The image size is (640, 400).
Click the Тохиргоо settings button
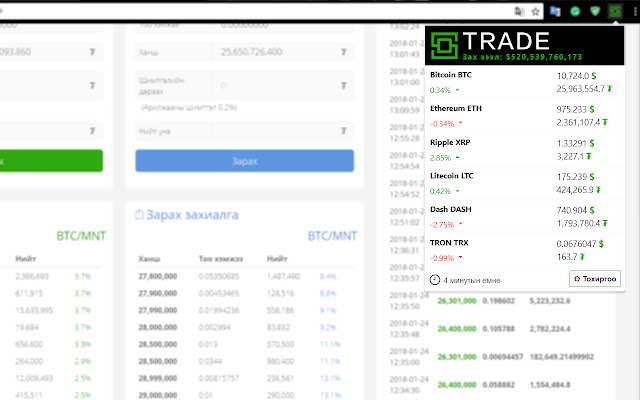pyautogui.click(x=595, y=279)
